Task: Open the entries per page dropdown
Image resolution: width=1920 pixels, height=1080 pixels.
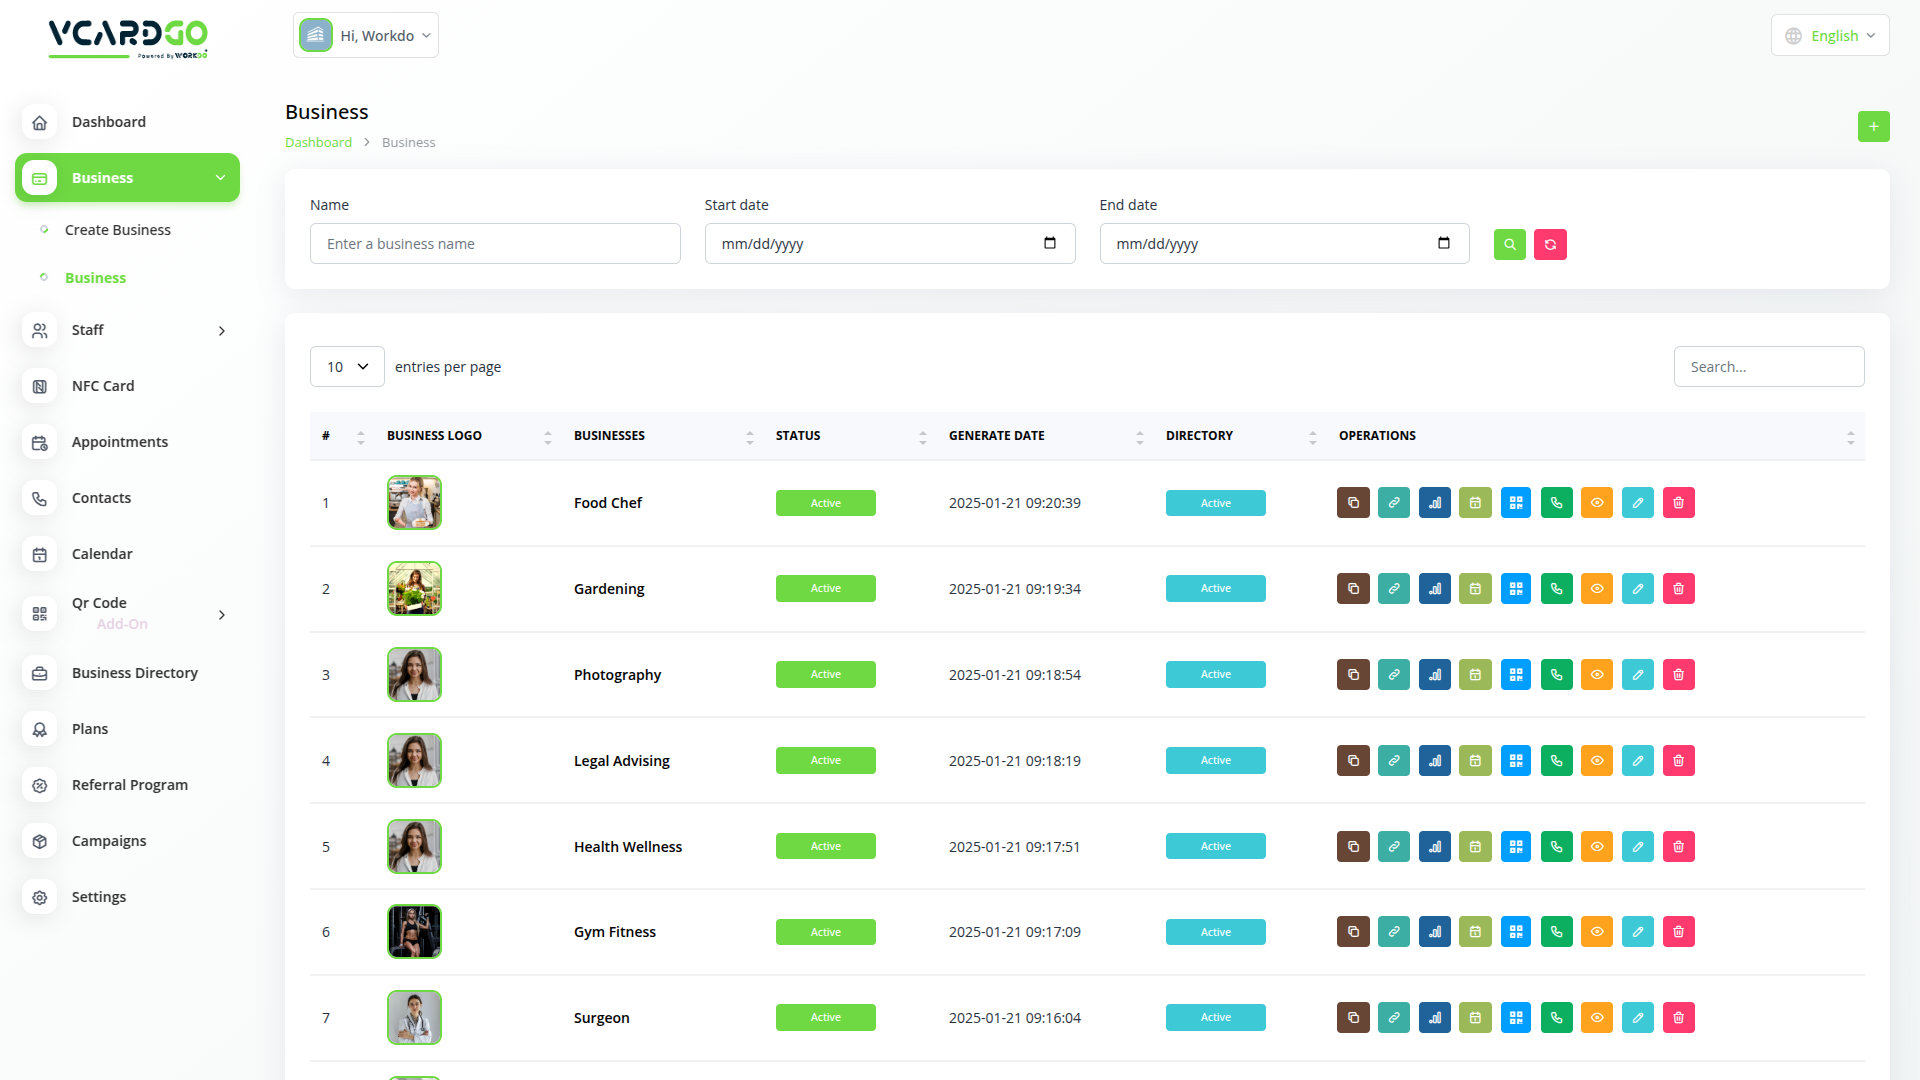Action: point(347,367)
